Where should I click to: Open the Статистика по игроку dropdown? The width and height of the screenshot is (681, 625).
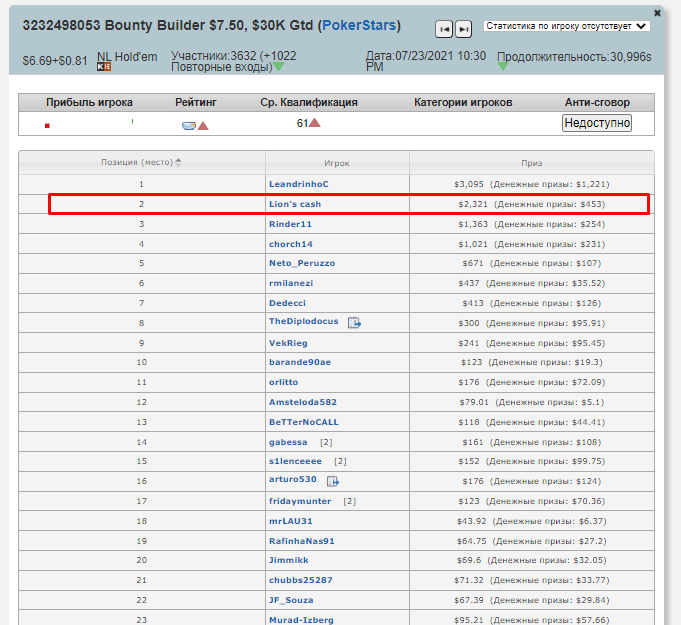pos(566,26)
